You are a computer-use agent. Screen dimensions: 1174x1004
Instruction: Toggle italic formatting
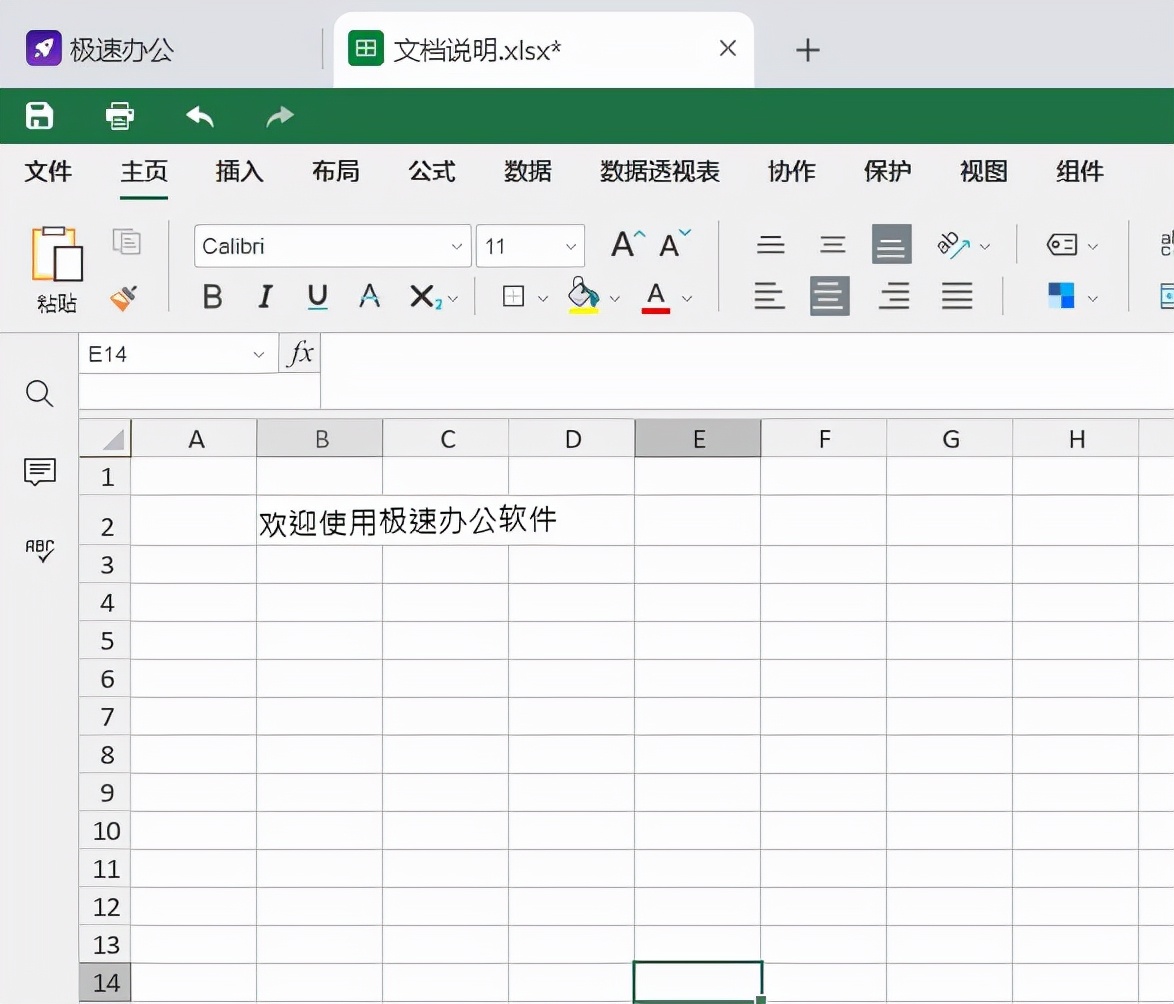[x=264, y=297]
